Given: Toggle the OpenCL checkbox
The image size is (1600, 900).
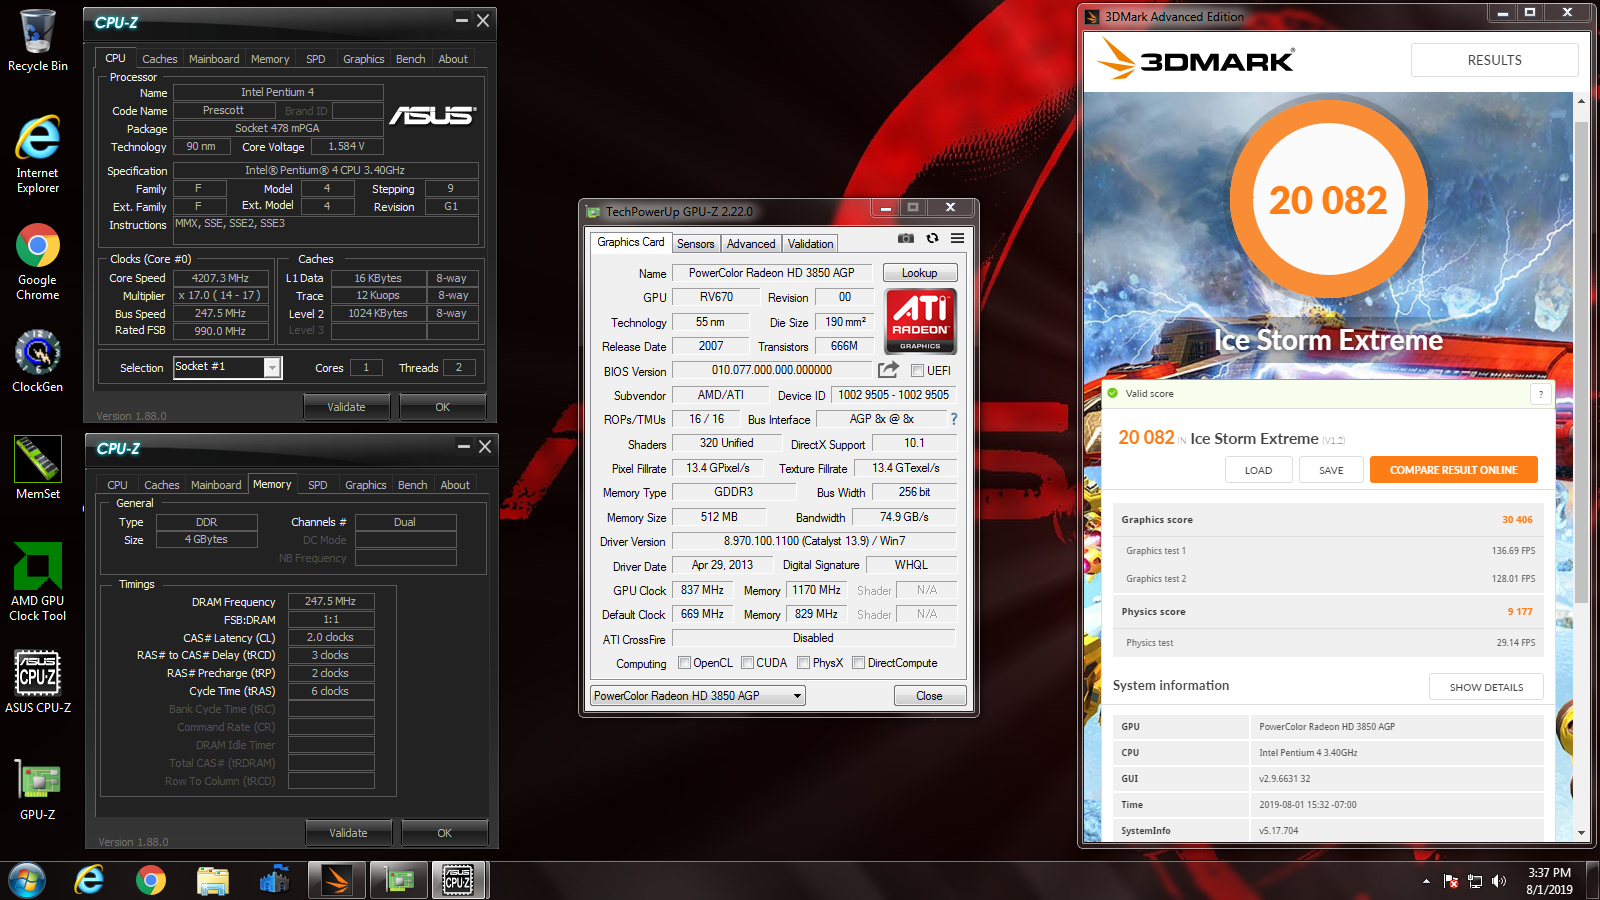Looking at the screenshot, I should pos(684,662).
